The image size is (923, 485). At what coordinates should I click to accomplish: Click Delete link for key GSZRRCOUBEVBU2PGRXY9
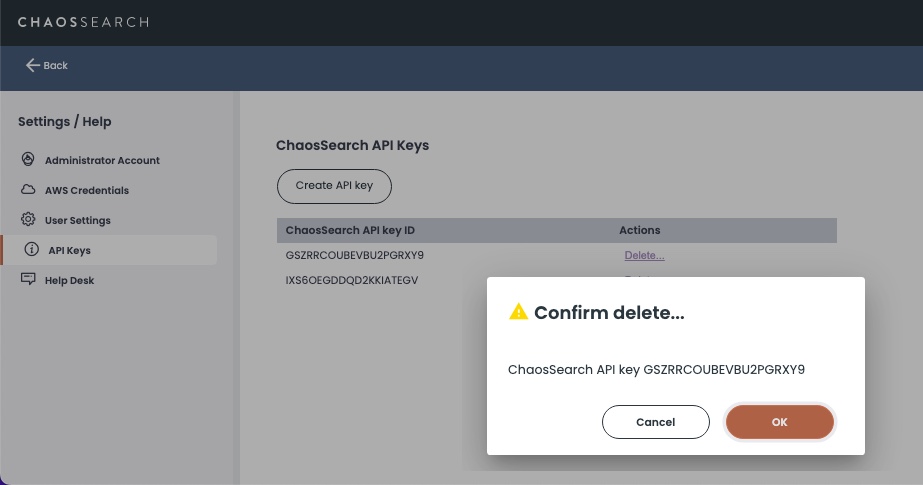[x=645, y=255]
